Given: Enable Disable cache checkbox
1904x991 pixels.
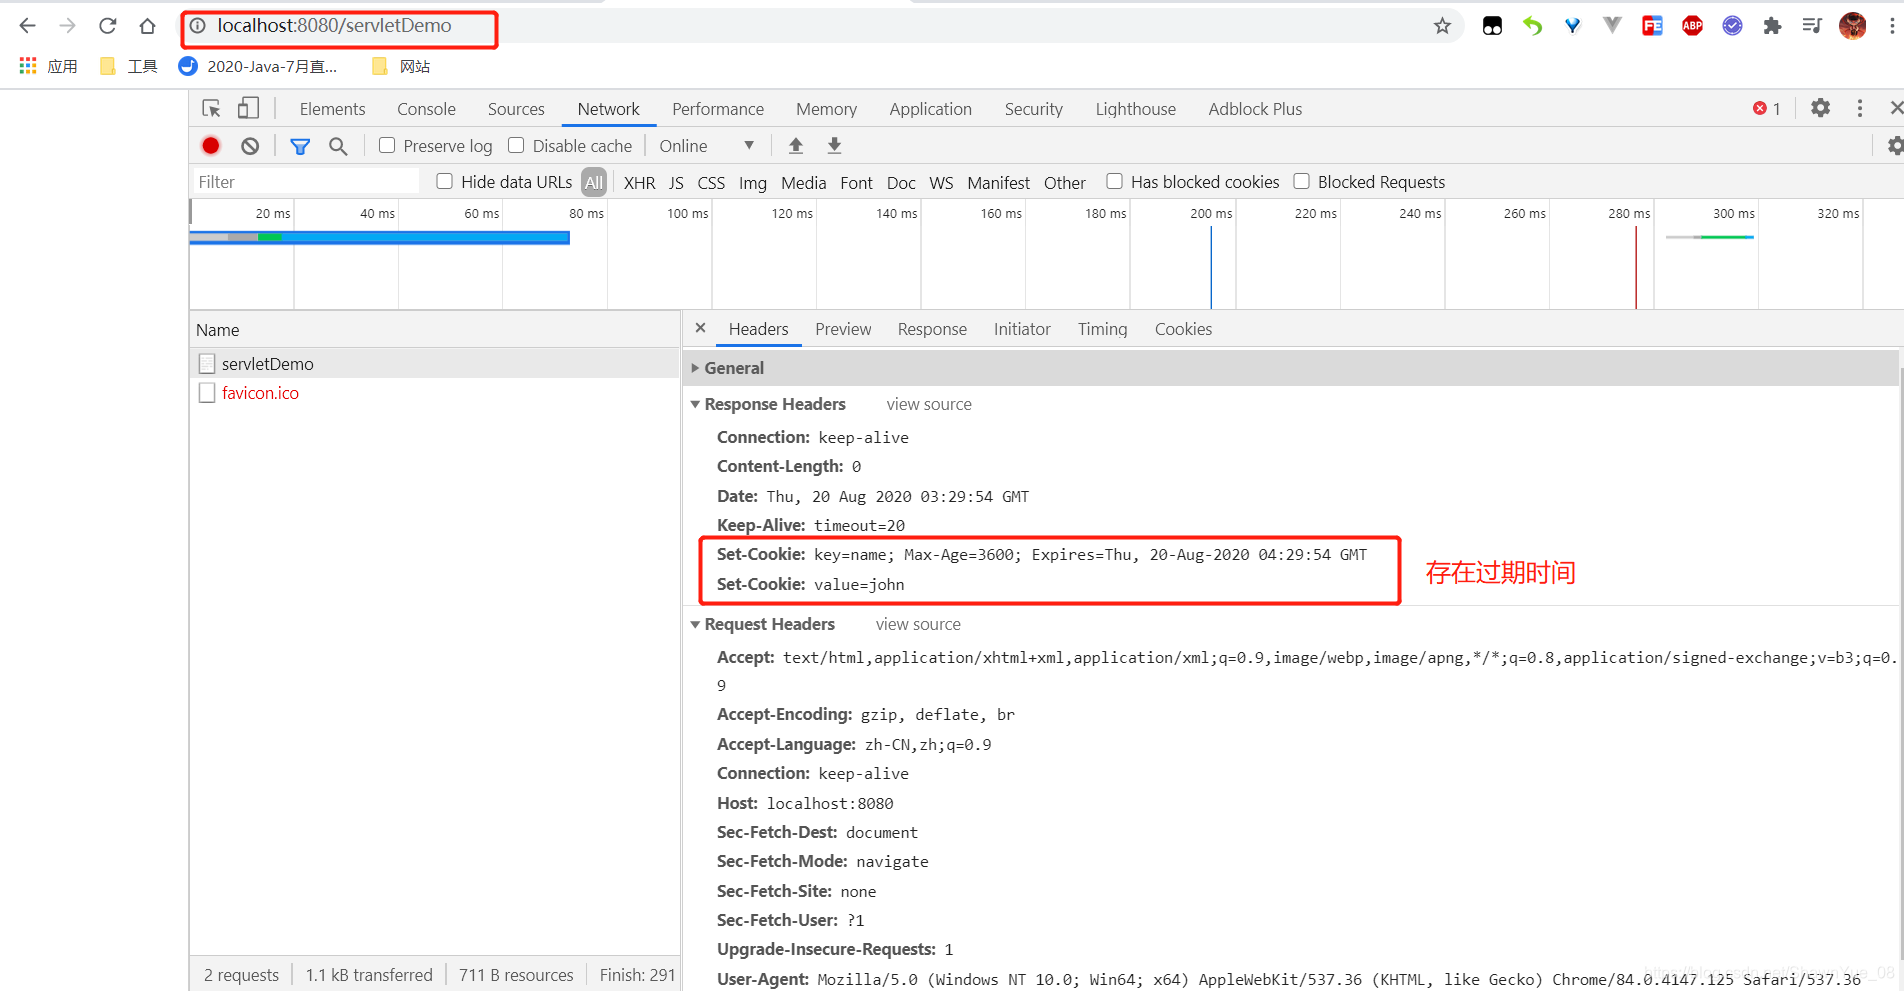Looking at the screenshot, I should pyautogui.click(x=516, y=145).
